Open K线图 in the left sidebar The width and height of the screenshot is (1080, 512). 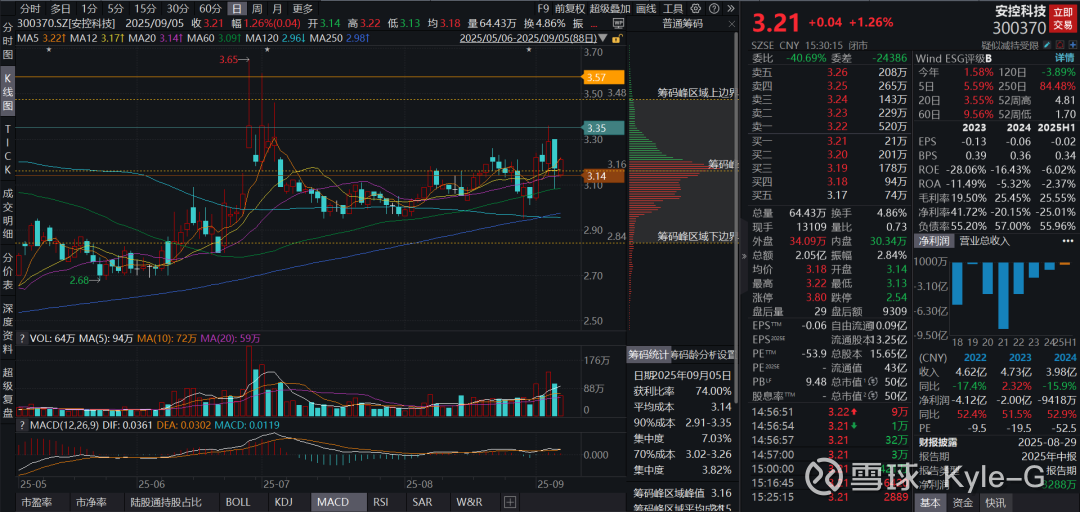point(8,90)
